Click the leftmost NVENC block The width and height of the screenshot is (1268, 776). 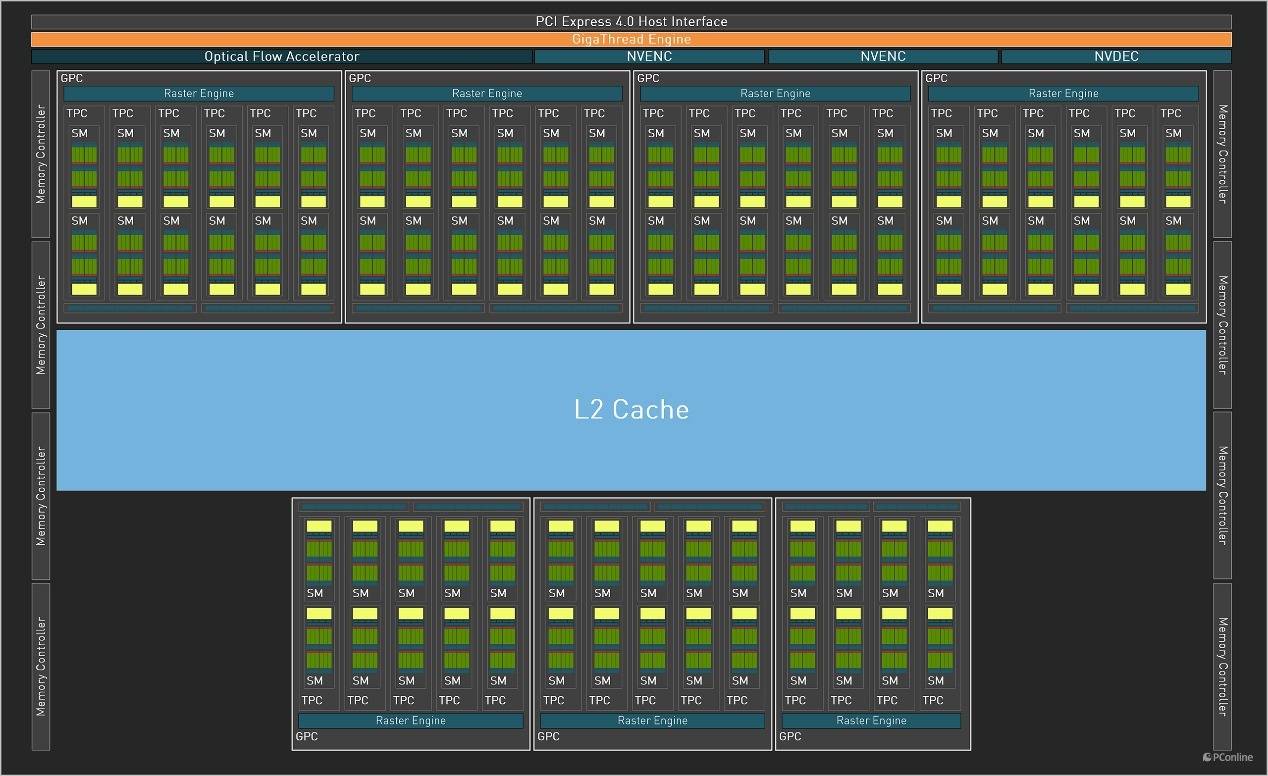649,57
